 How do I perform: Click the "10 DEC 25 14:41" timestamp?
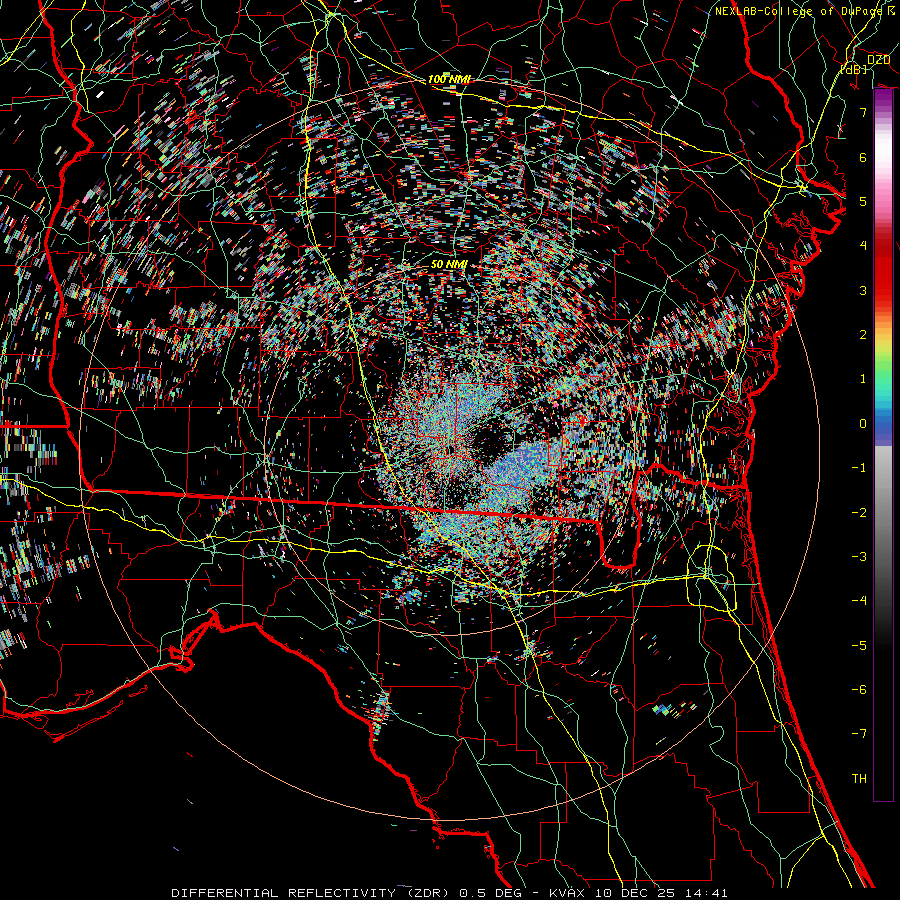[x=661, y=893]
